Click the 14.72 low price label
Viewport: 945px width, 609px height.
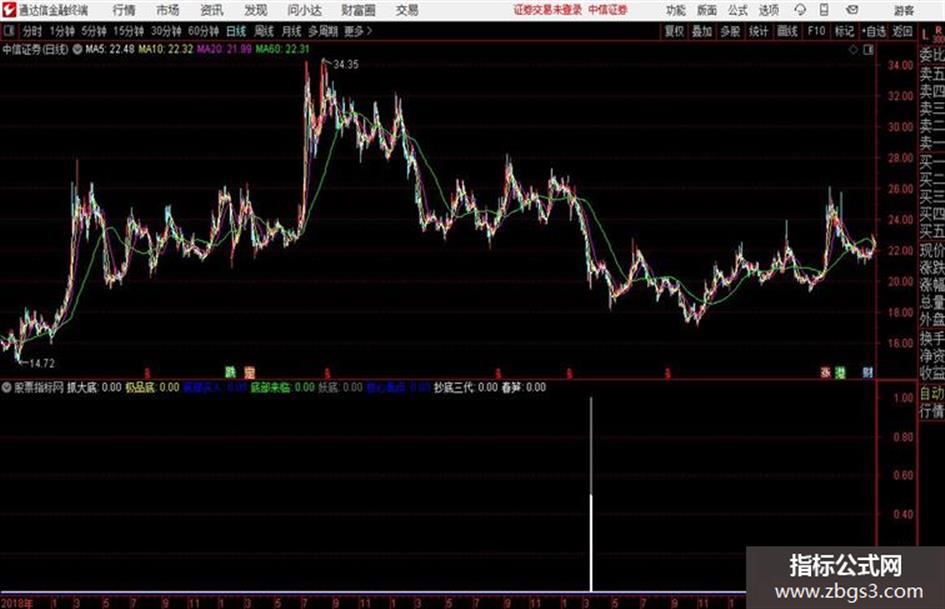[x=42, y=363]
